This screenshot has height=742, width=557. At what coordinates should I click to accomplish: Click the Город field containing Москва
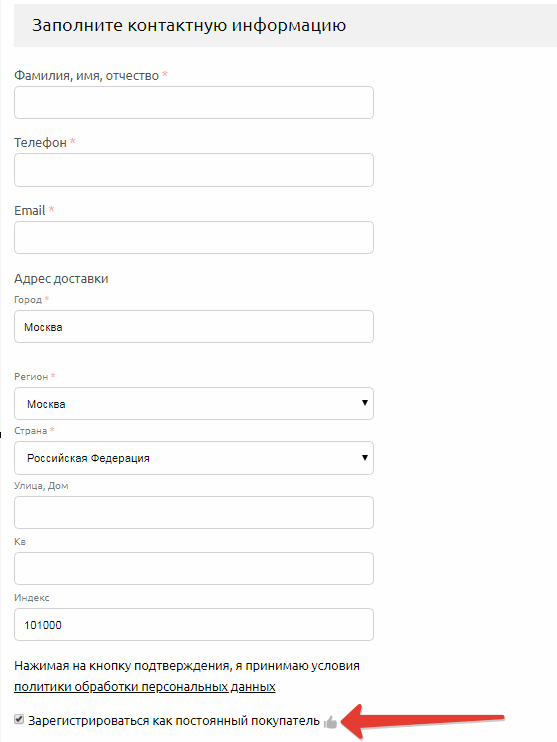tap(194, 327)
